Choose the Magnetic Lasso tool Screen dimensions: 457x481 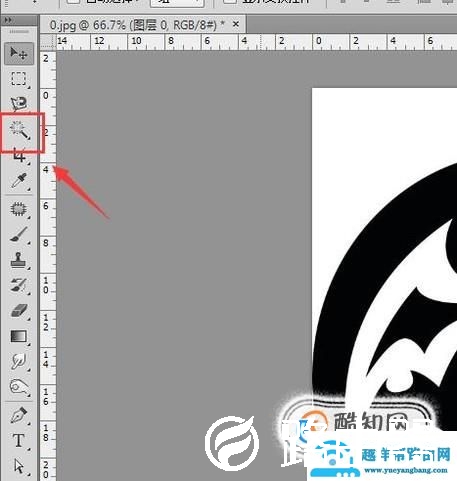tap(19, 103)
